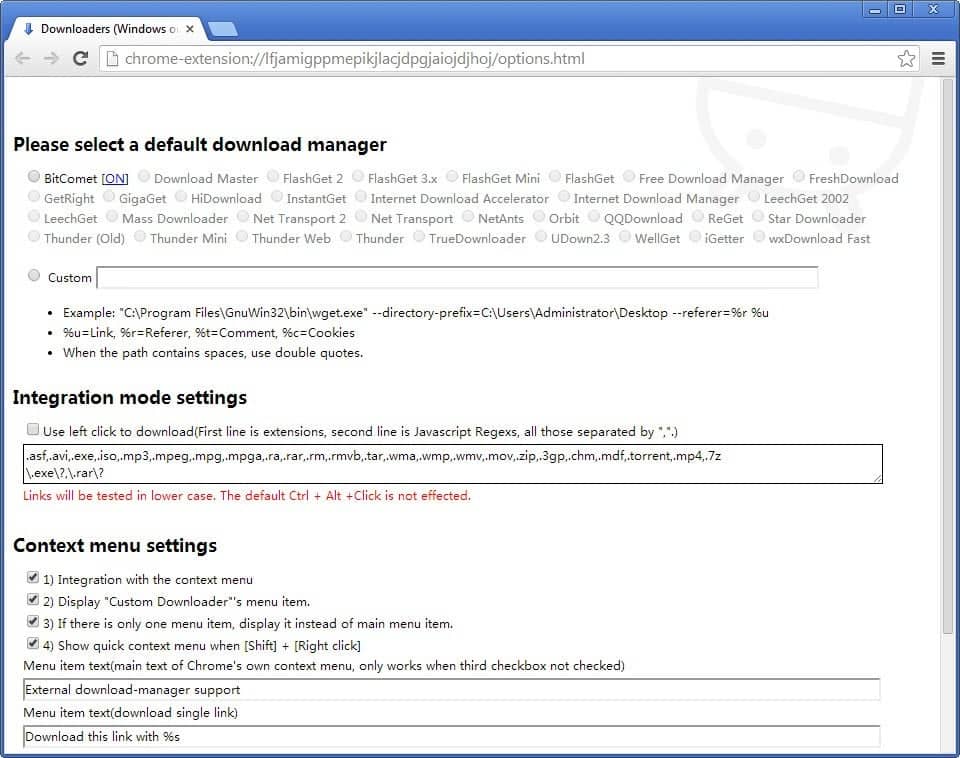Select WellGet download manager
This screenshot has height=758, width=960.
click(624, 236)
